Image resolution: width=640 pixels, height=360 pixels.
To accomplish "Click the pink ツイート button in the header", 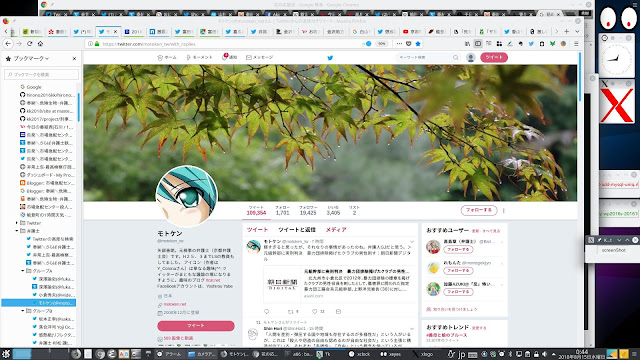I will point(494,58).
